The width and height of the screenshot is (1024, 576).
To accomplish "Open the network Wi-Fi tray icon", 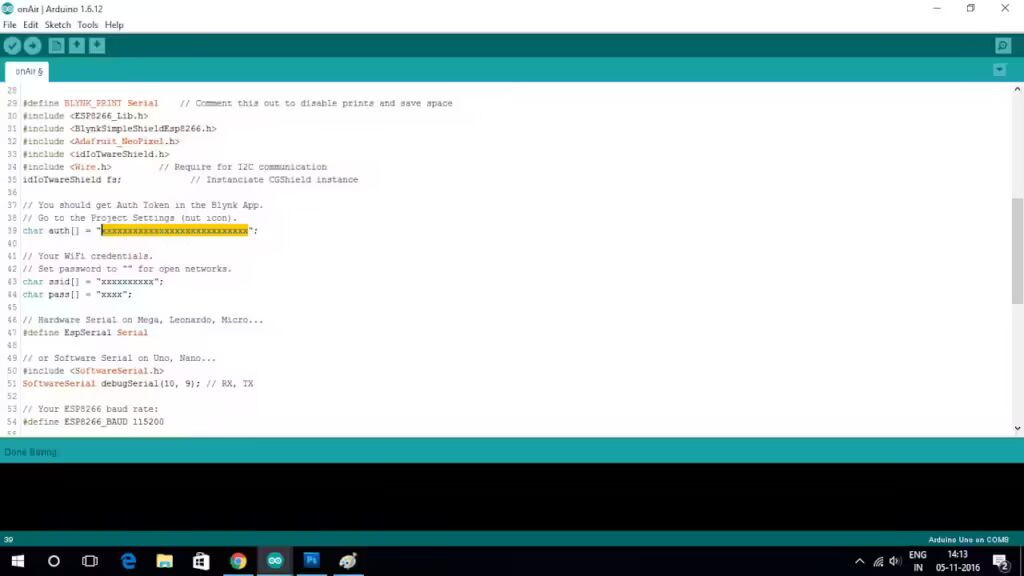I will (878, 561).
